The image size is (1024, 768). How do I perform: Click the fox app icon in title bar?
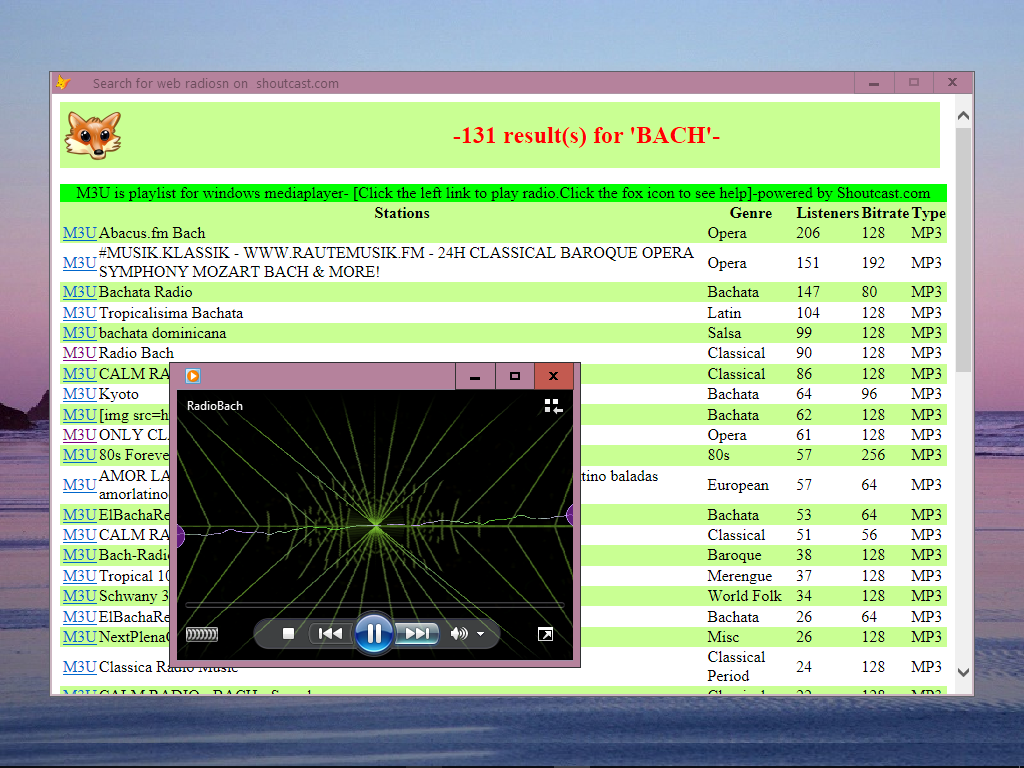pos(63,83)
